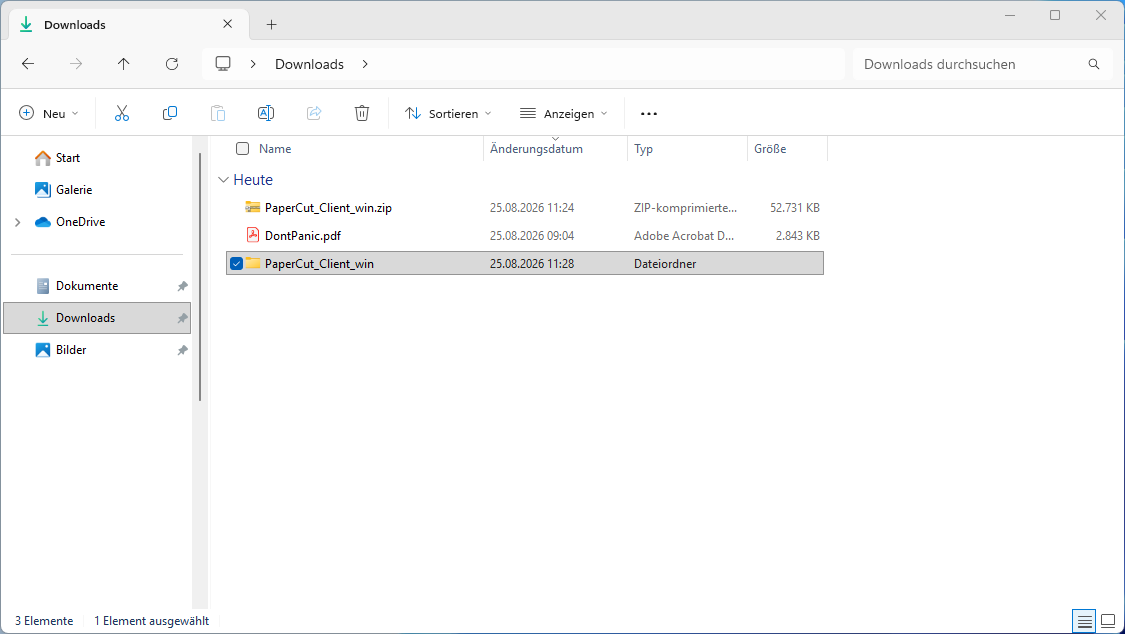Viewport: 1125px width, 634px height.
Task: Click the pin icon next to Bilder
Action: 182,350
